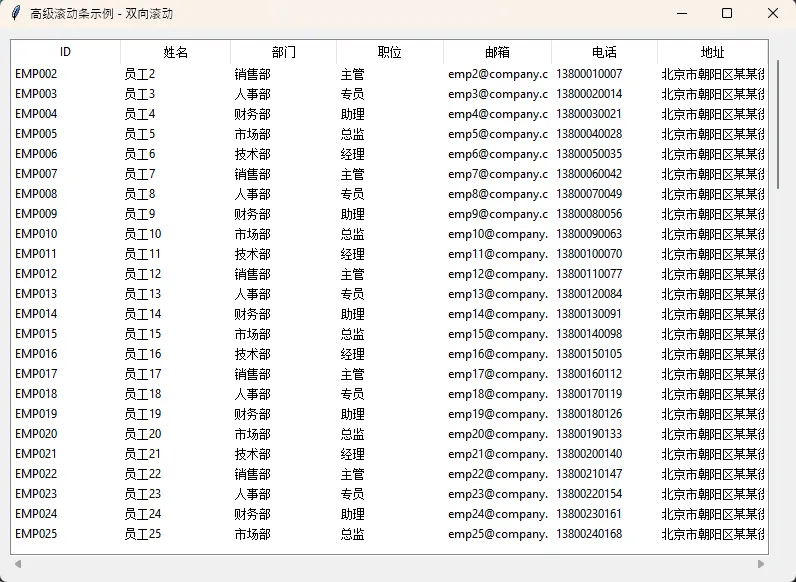Click the email emp15@company cell
Image resolution: width=796 pixels, height=582 pixels.
click(x=497, y=334)
